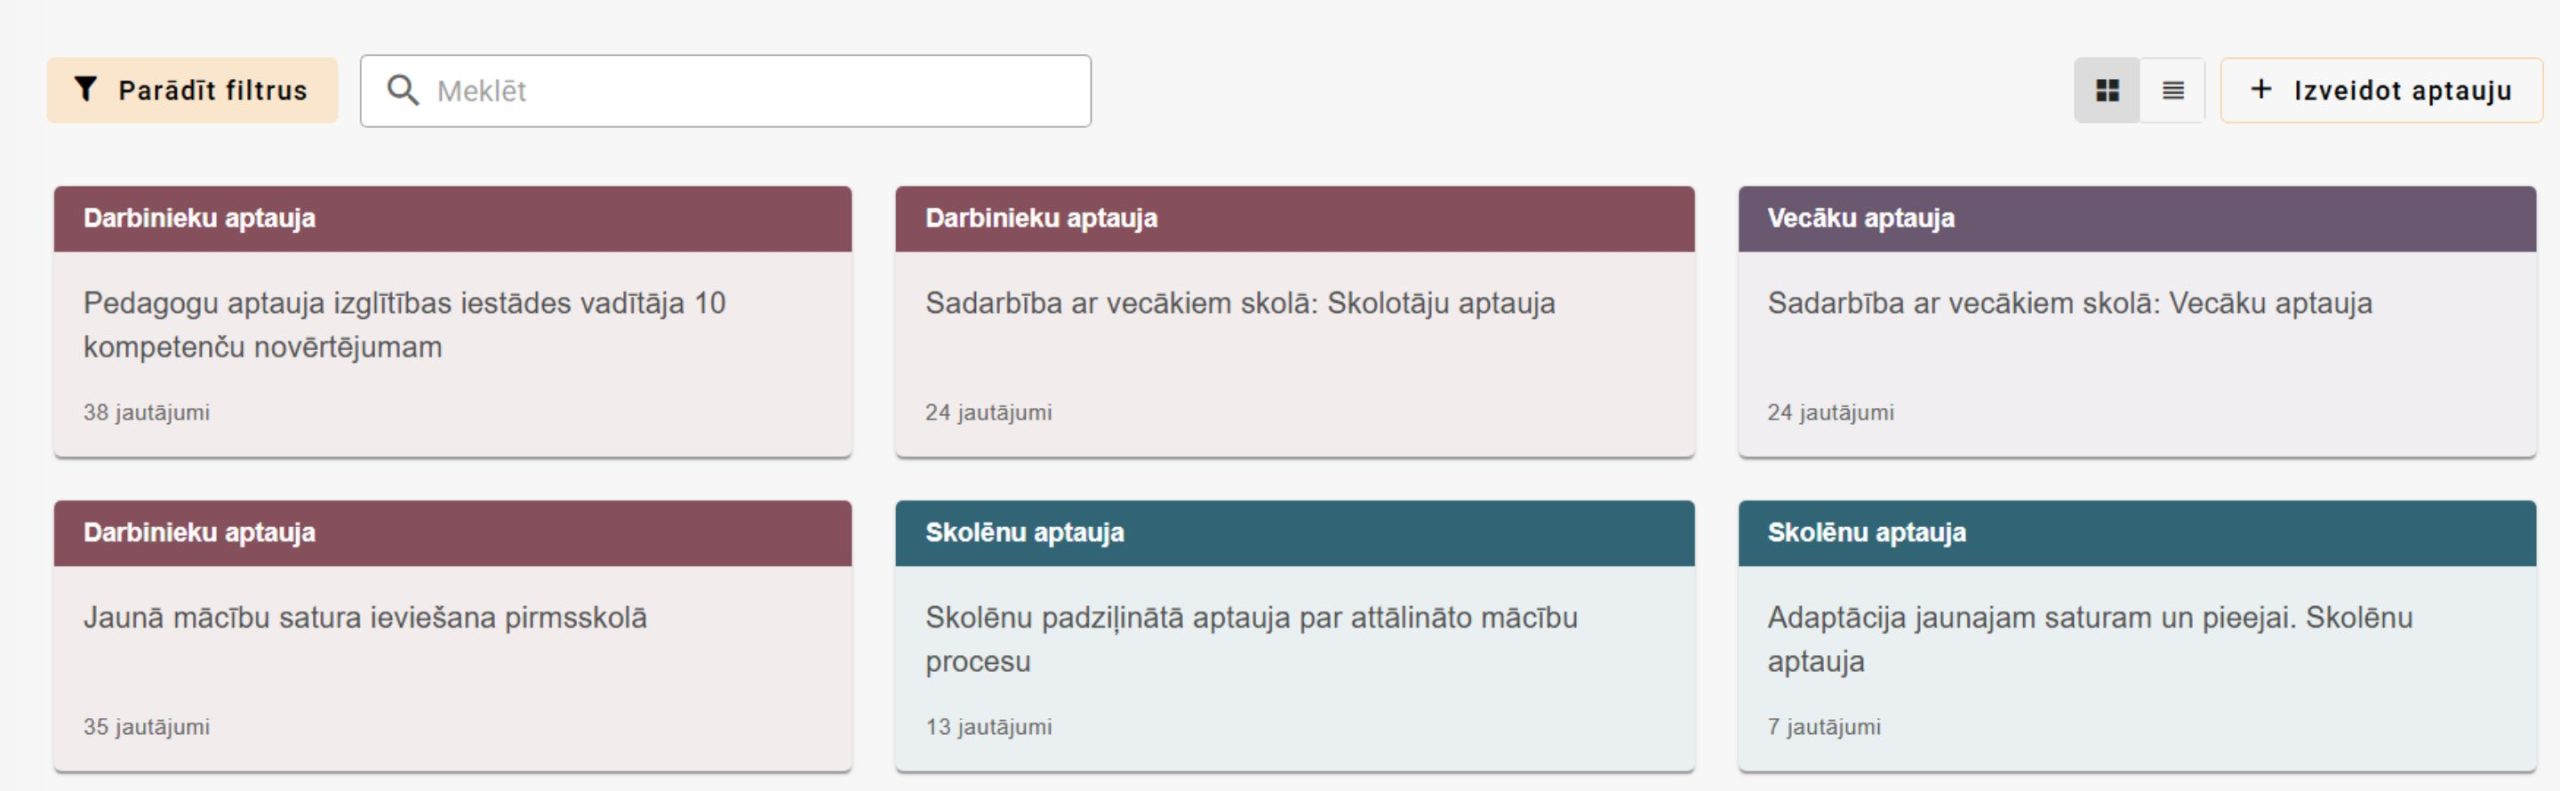Open Sadarbība ar vecākiem: Skolotāju aptauja card
2560x791 pixels.
tap(1240, 304)
